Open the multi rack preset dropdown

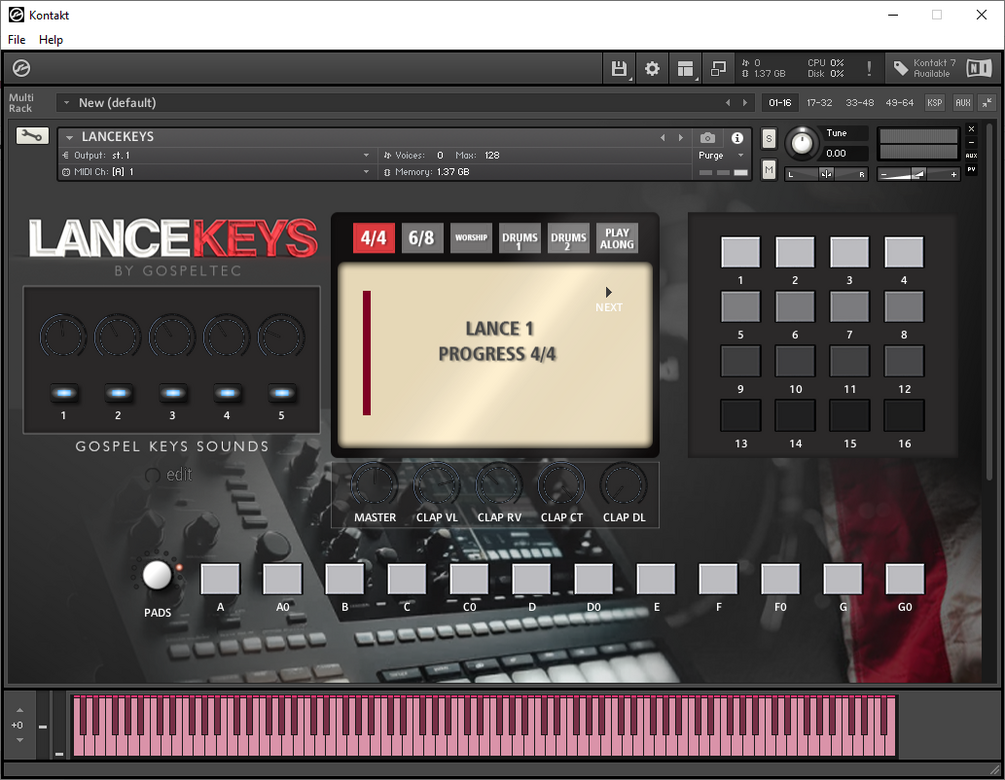click(66, 103)
